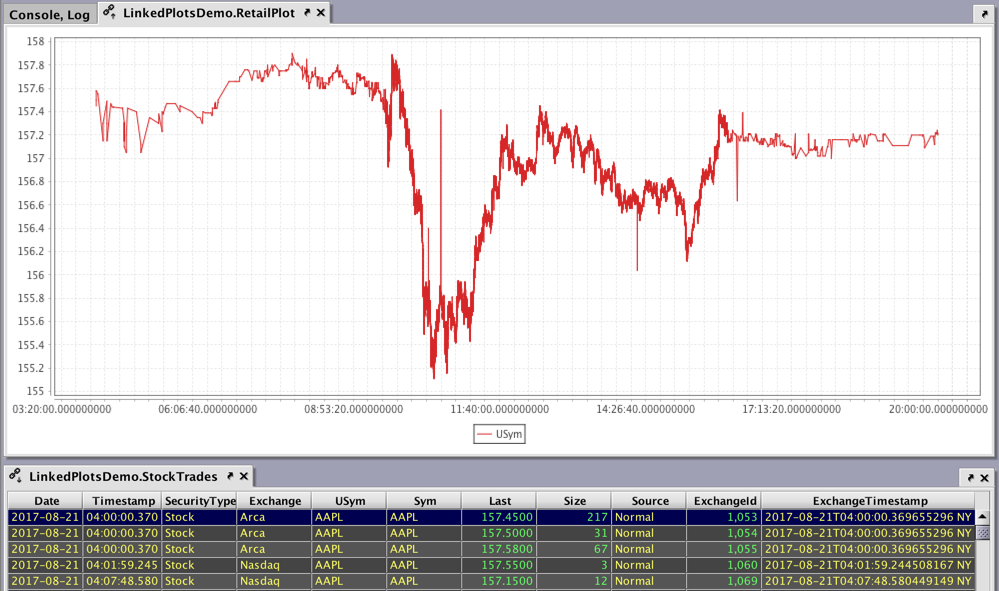Click the Nasdaq cell with ExchangeId 1,069
999x591 pixels.
274,581
